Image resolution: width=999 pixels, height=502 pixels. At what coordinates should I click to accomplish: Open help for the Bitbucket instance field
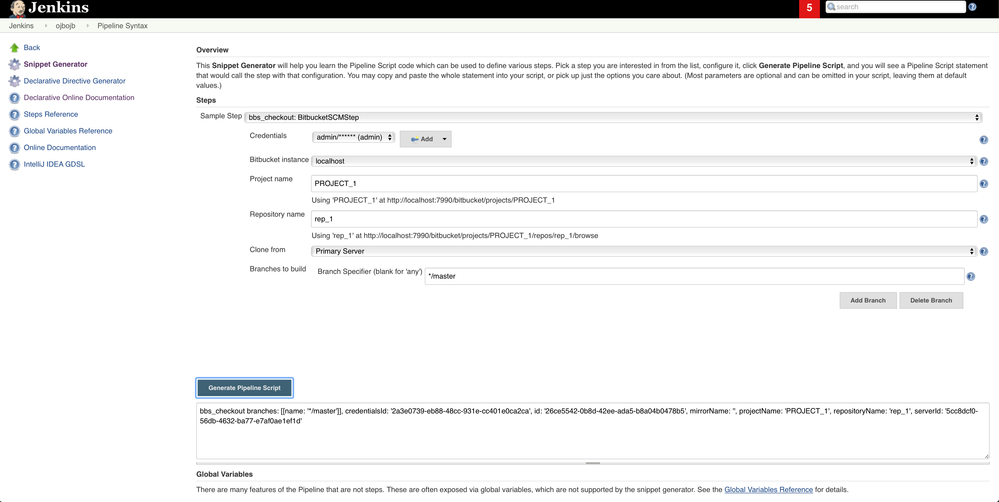[983, 162]
